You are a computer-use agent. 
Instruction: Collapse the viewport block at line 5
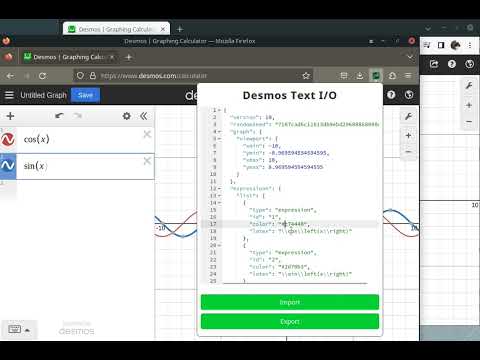pyautogui.click(x=219, y=139)
